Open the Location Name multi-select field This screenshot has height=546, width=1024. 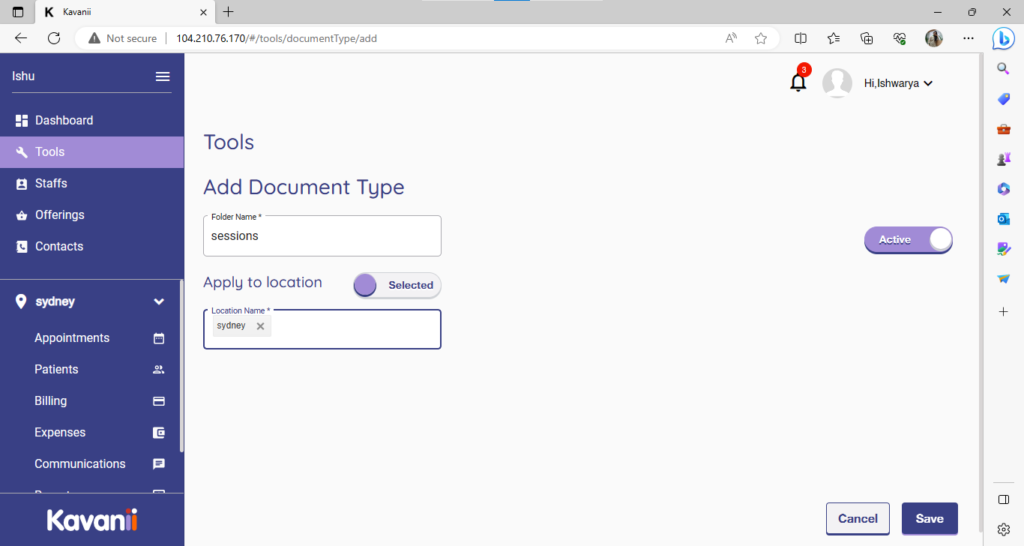(x=355, y=328)
